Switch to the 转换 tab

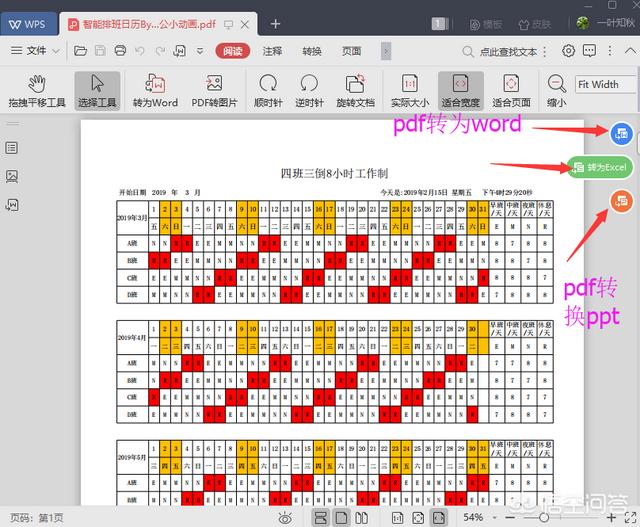click(x=312, y=51)
